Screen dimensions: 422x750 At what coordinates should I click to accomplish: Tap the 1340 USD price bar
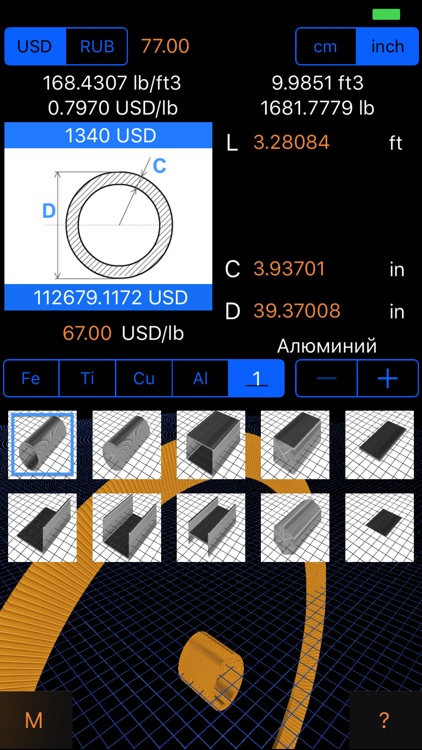(x=108, y=135)
